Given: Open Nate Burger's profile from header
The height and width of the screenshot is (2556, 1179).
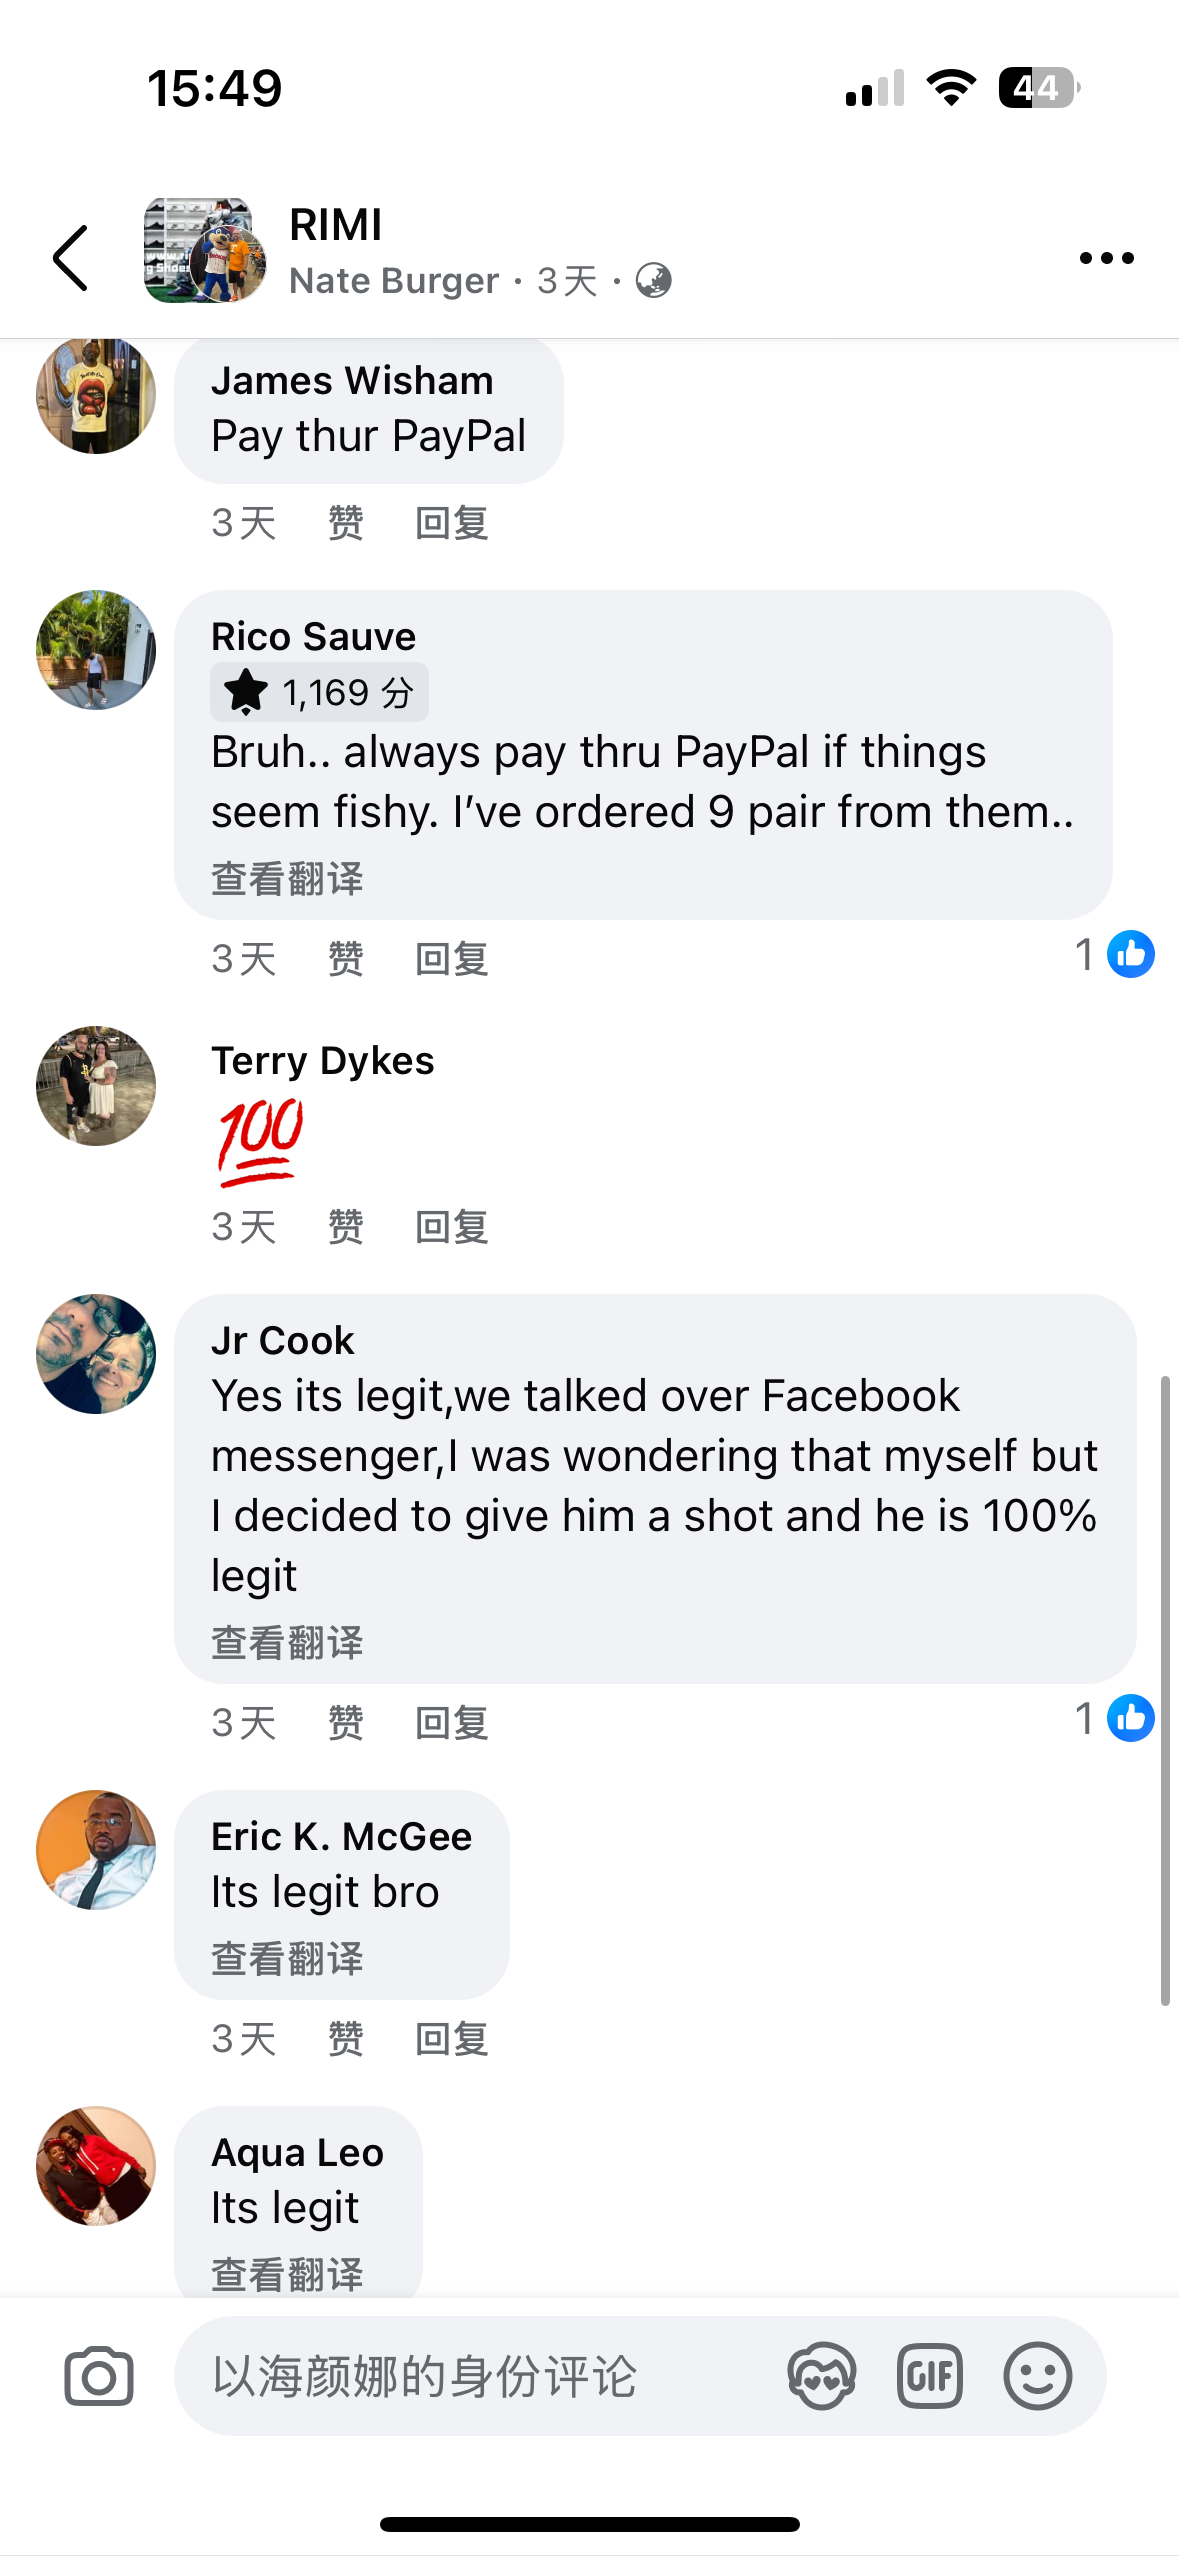Looking at the screenshot, I should (x=394, y=281).
